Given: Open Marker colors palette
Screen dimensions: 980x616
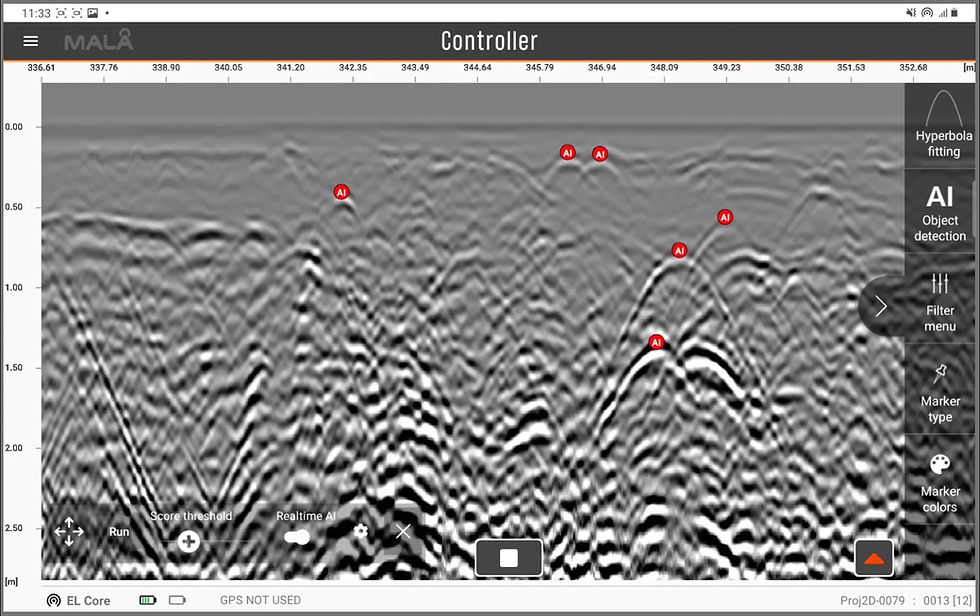Looking at the screenshot, I should tap(939, 481).
